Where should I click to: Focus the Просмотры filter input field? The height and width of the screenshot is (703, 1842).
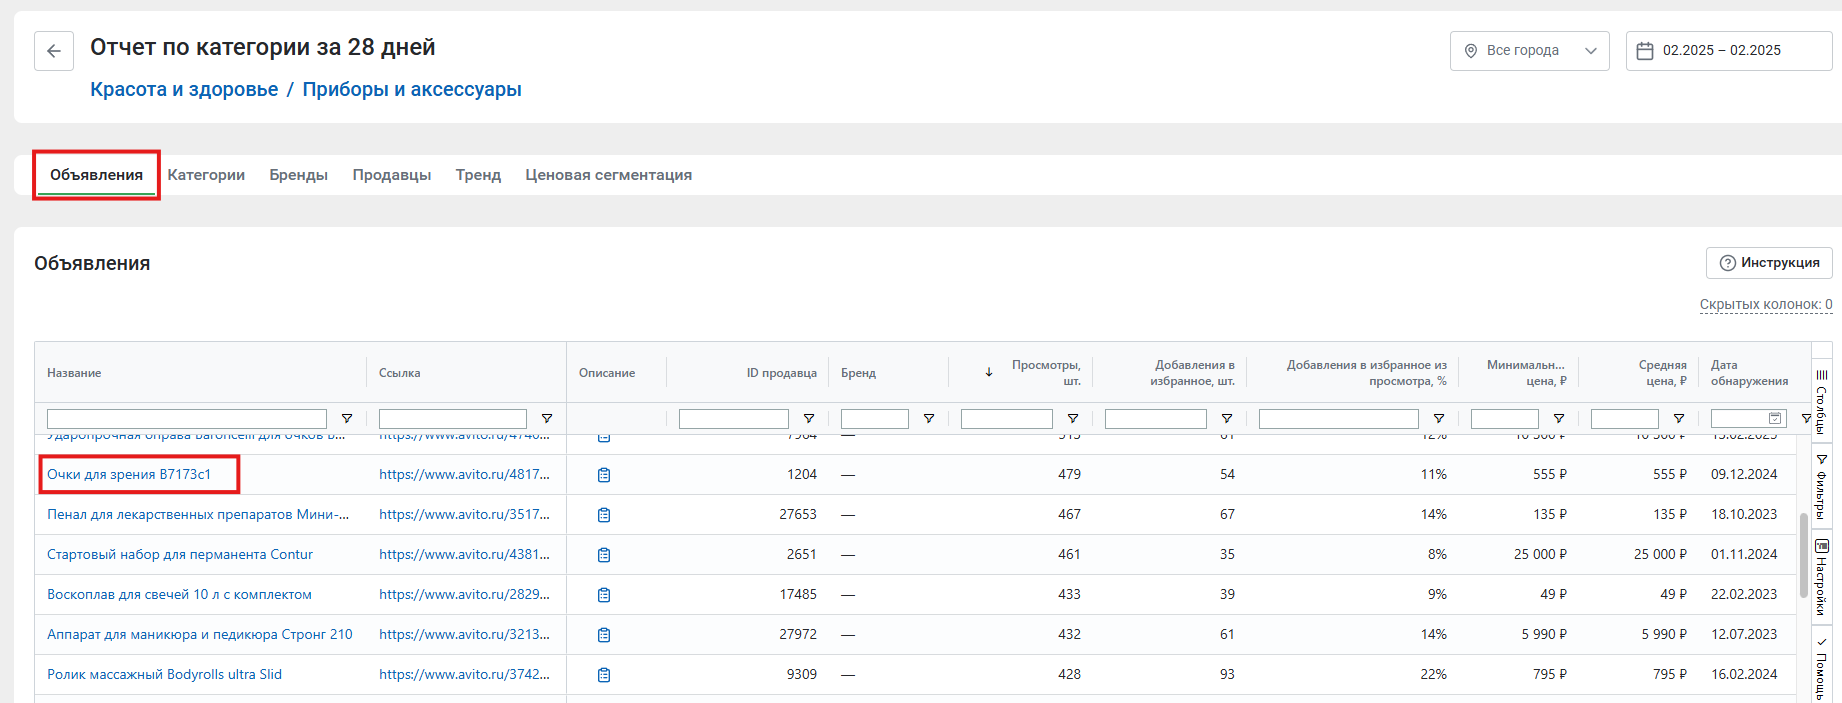click(x=1007, y=419)
